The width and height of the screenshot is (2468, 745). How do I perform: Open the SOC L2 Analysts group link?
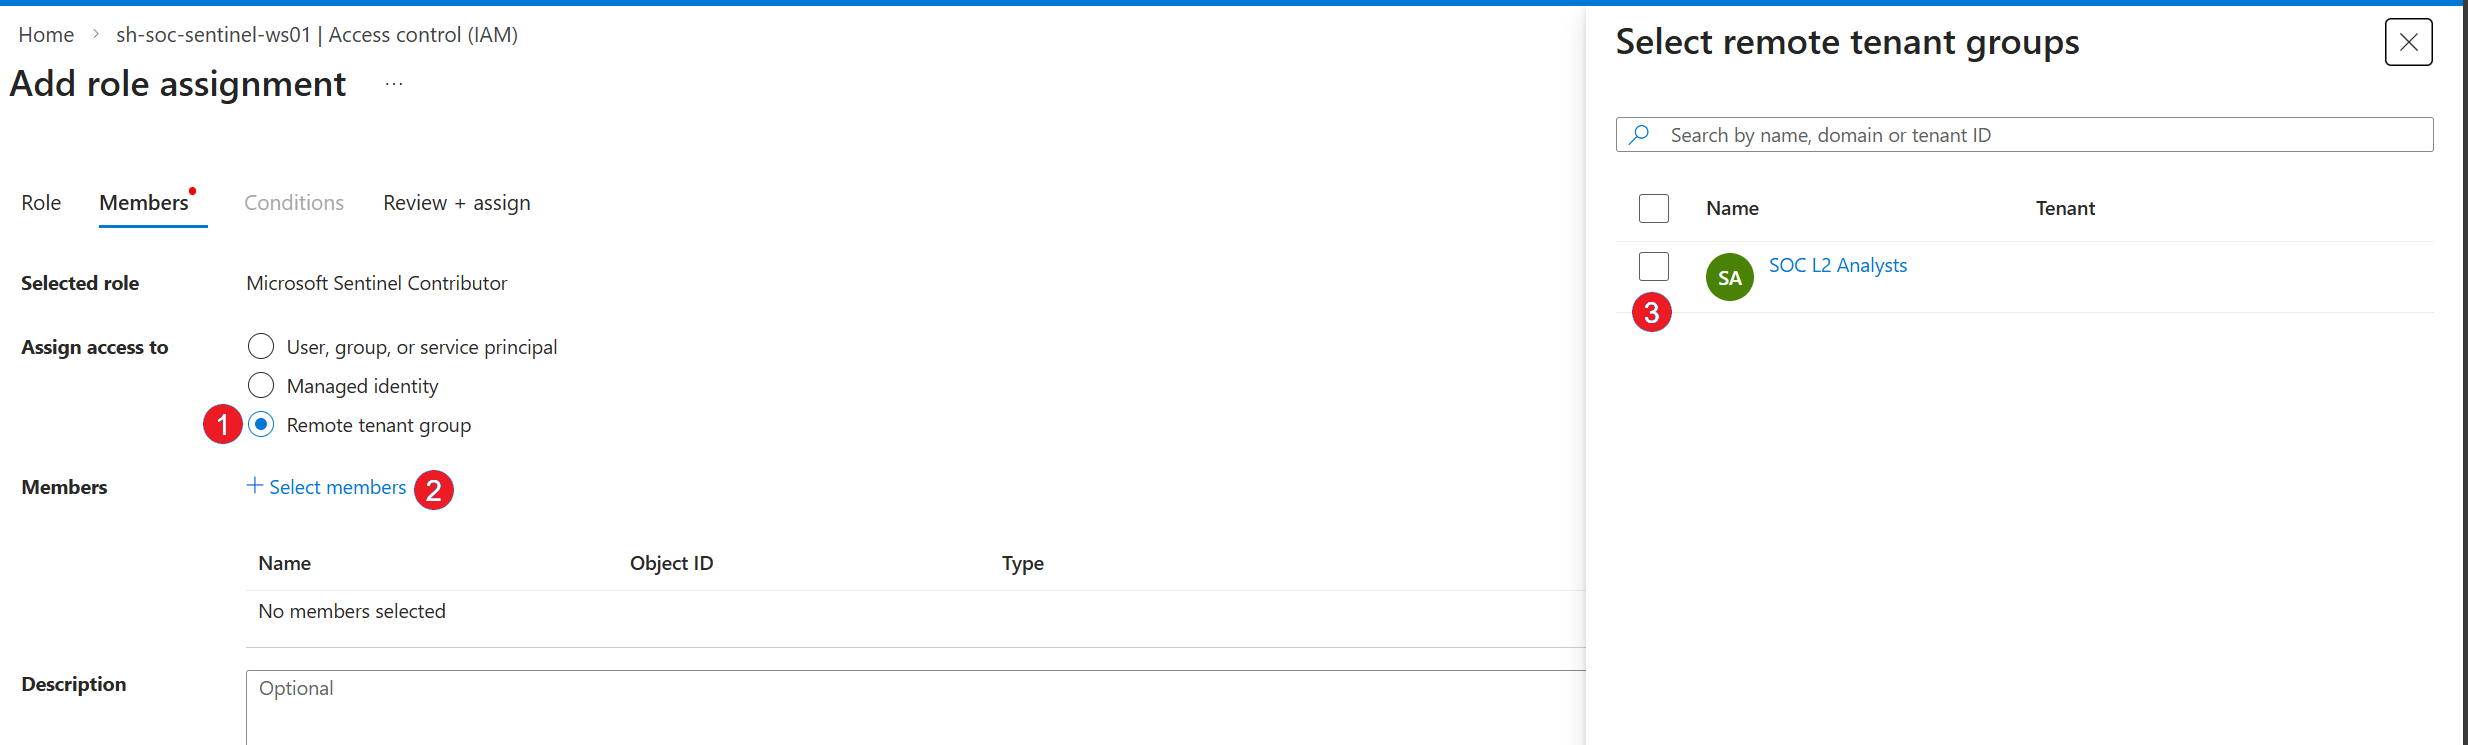pyautogui.click(x=1838, y=265)
